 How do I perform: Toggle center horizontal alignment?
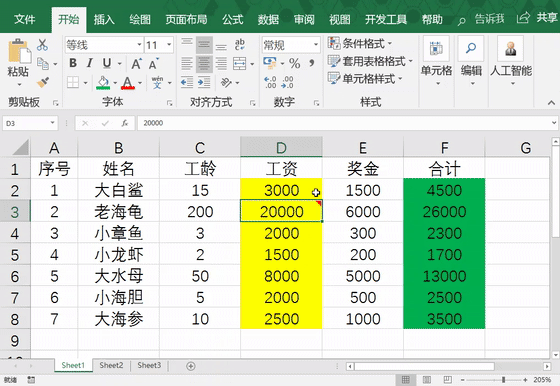pyautogui.click(x=204, y=64)
